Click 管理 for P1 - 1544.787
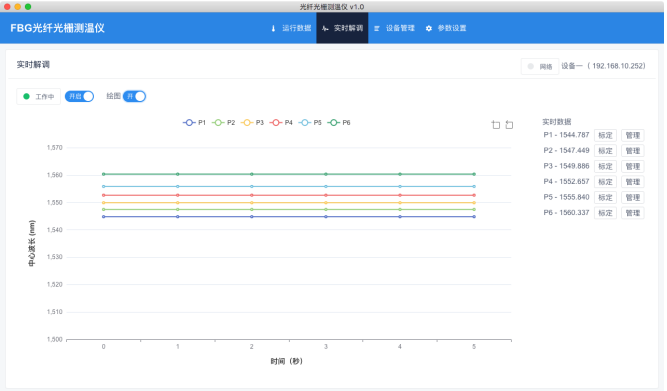Image resolution: width=667 pixels, height=391 pixels. (x=633, y=135)
